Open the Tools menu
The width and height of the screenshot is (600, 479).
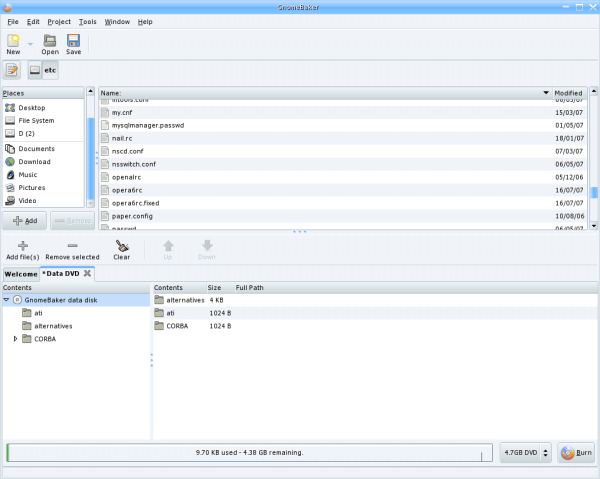pyautogui.click(x=88, y=22)
